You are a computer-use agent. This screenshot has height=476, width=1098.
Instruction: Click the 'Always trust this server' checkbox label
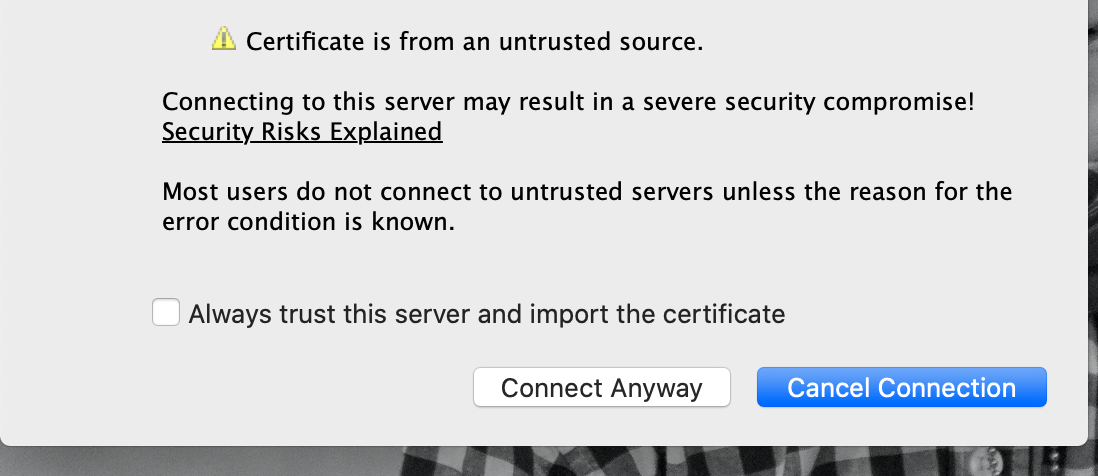pyautogui.click(x=487, y=313)
